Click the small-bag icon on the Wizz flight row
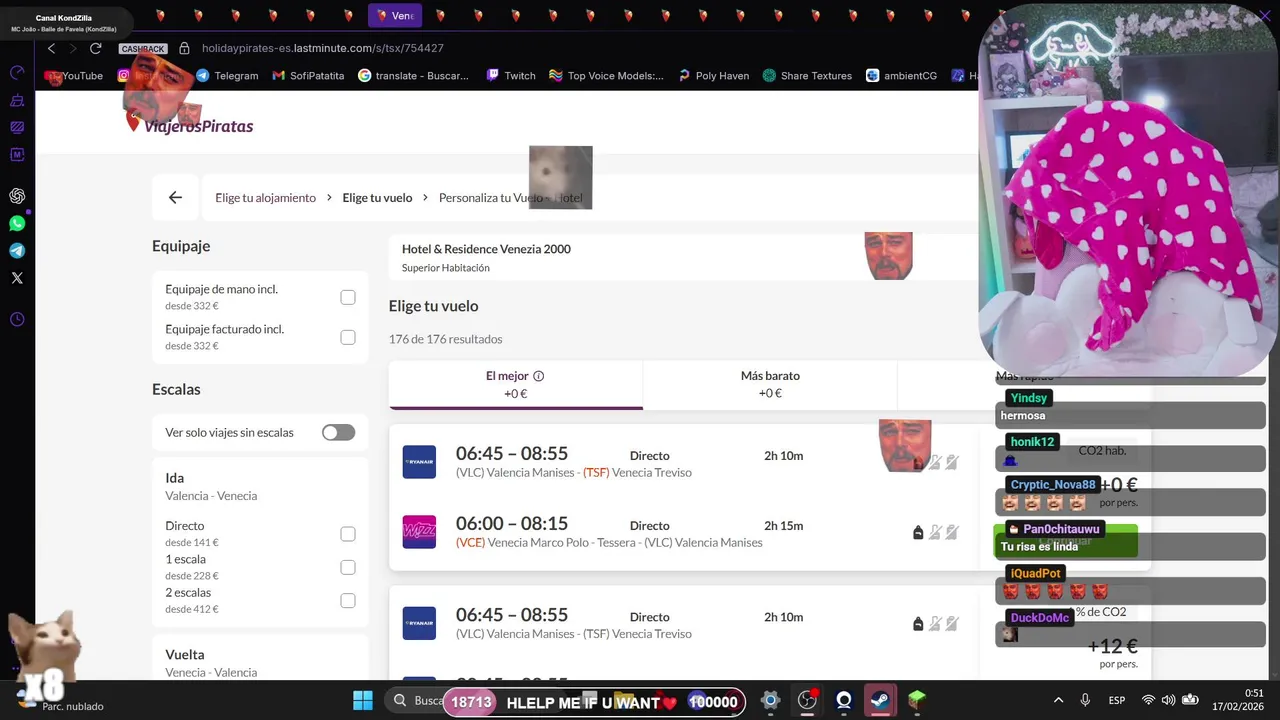 (x=918, y=532)
